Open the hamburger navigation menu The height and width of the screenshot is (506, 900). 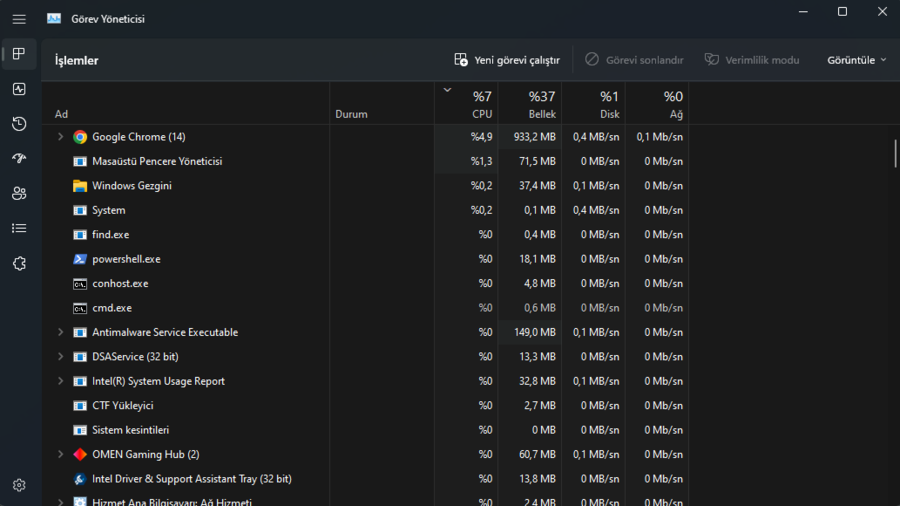pos(19,18)
